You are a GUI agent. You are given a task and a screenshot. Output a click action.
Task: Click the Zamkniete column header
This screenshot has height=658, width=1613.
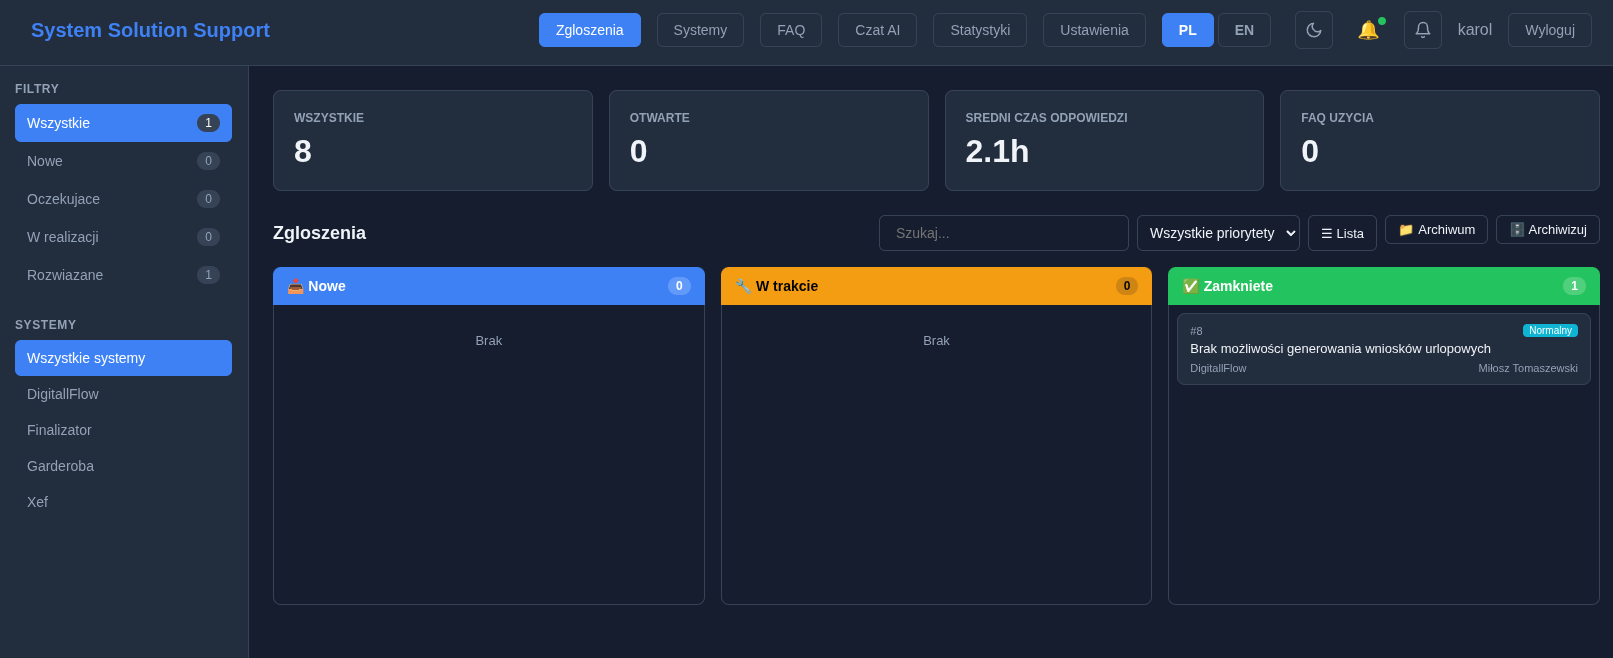pyautogui.click(x=1383, y=286)
